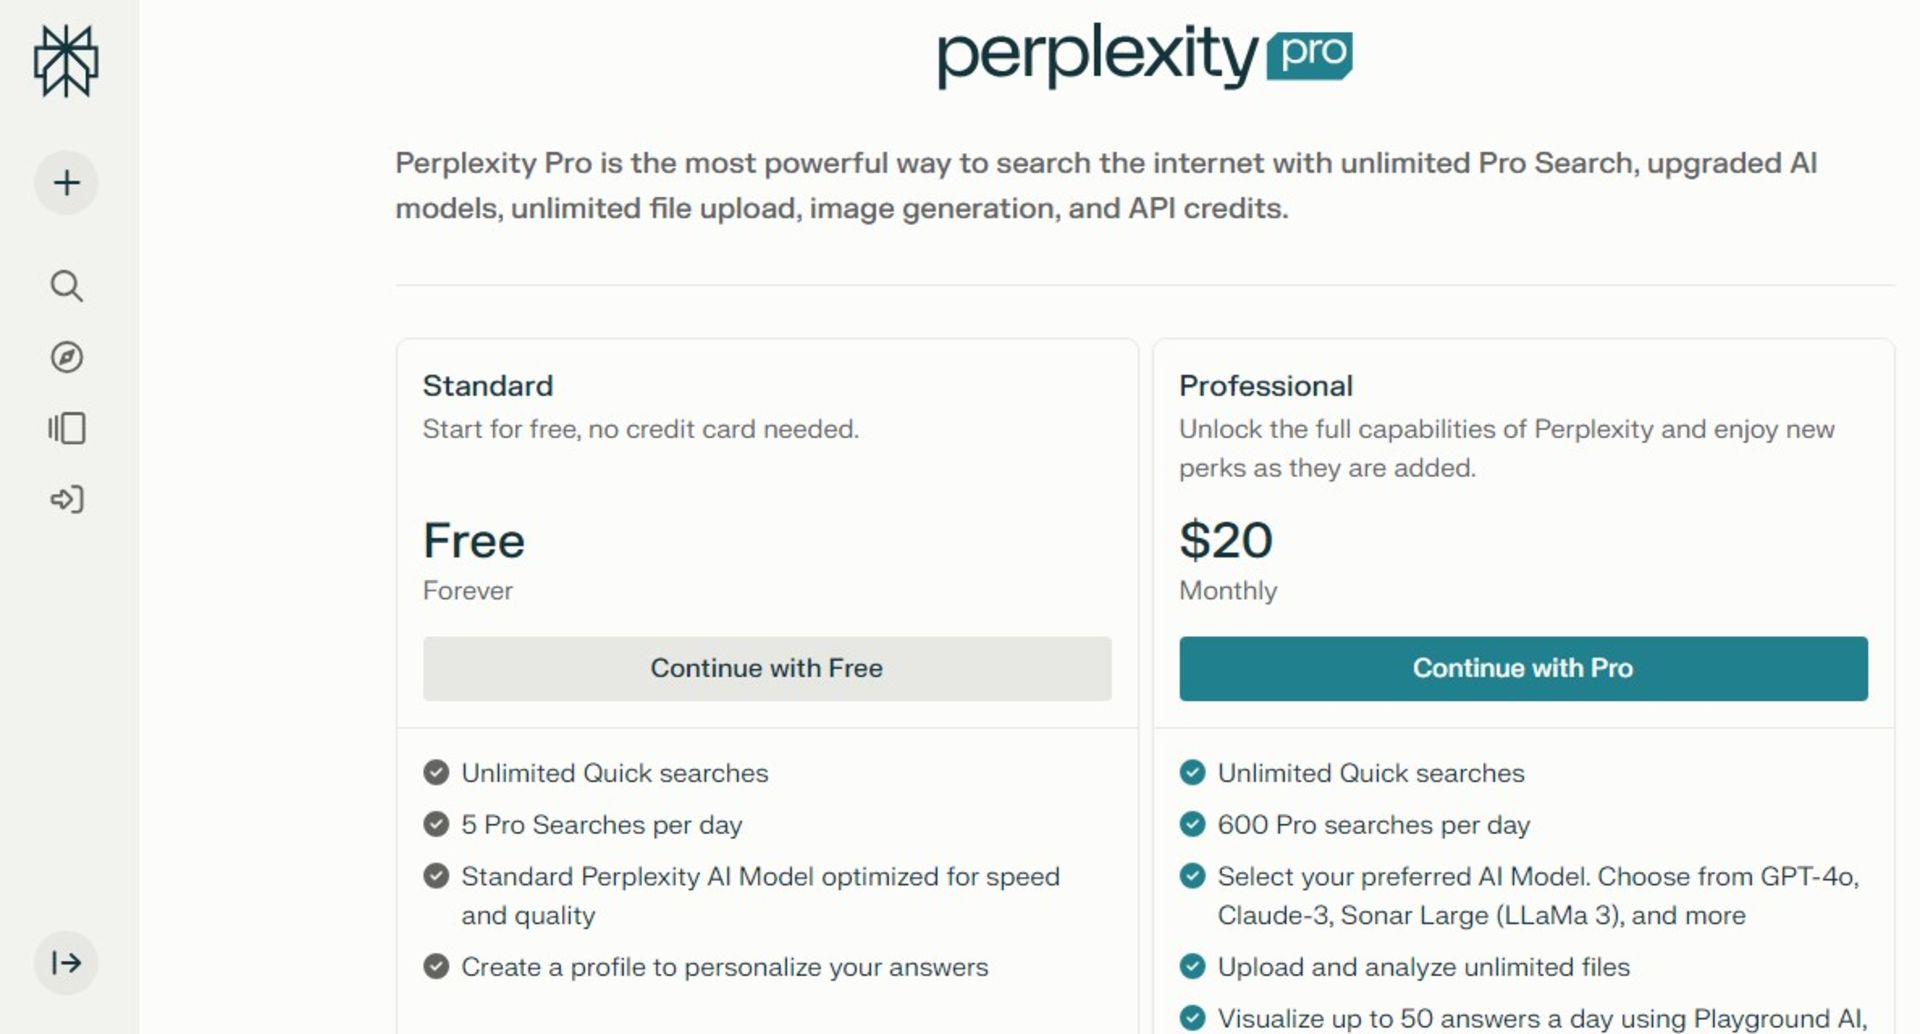
Task: Start a new thread with plus icon
Action: point(66,183)
